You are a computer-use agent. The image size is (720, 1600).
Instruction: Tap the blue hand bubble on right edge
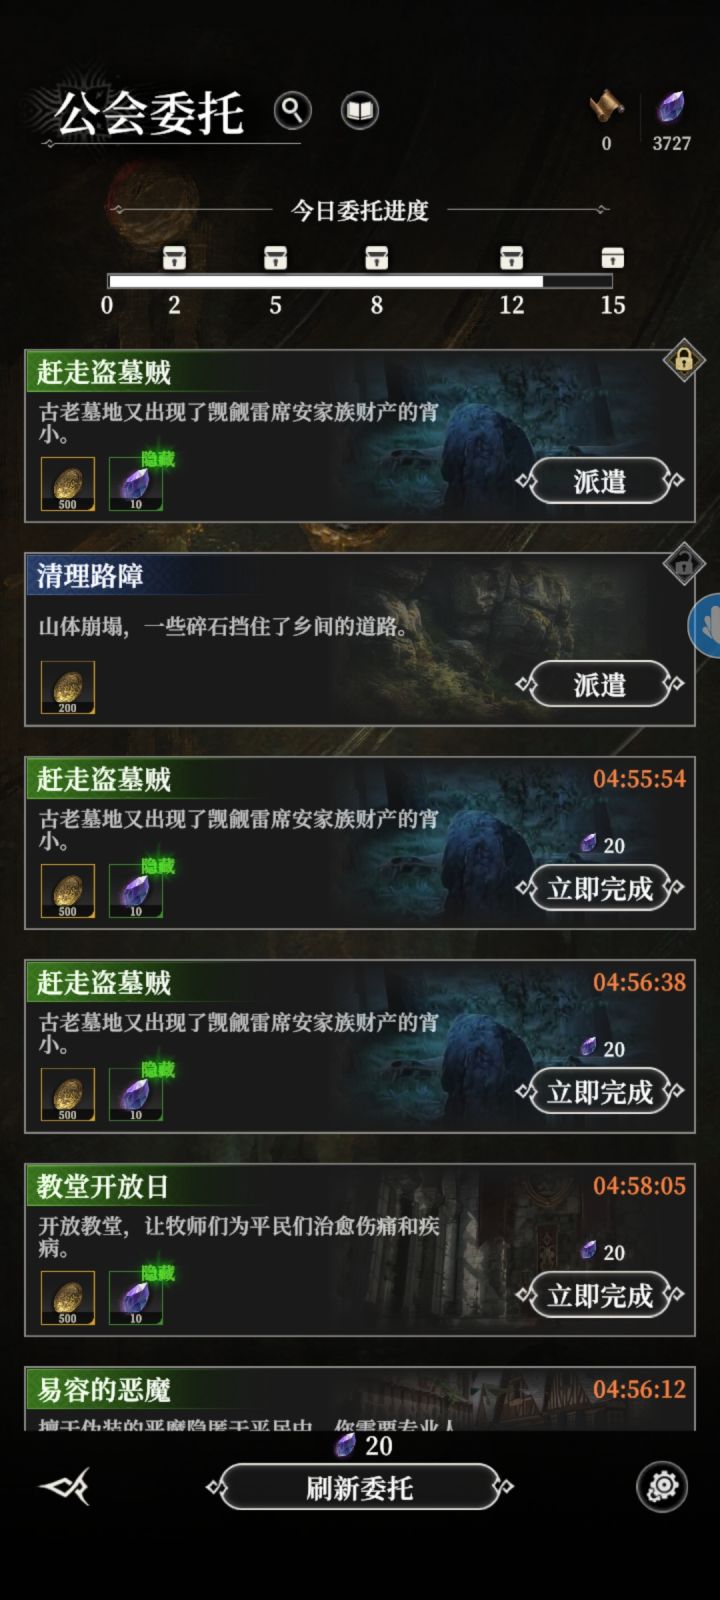tap(706, 626)
